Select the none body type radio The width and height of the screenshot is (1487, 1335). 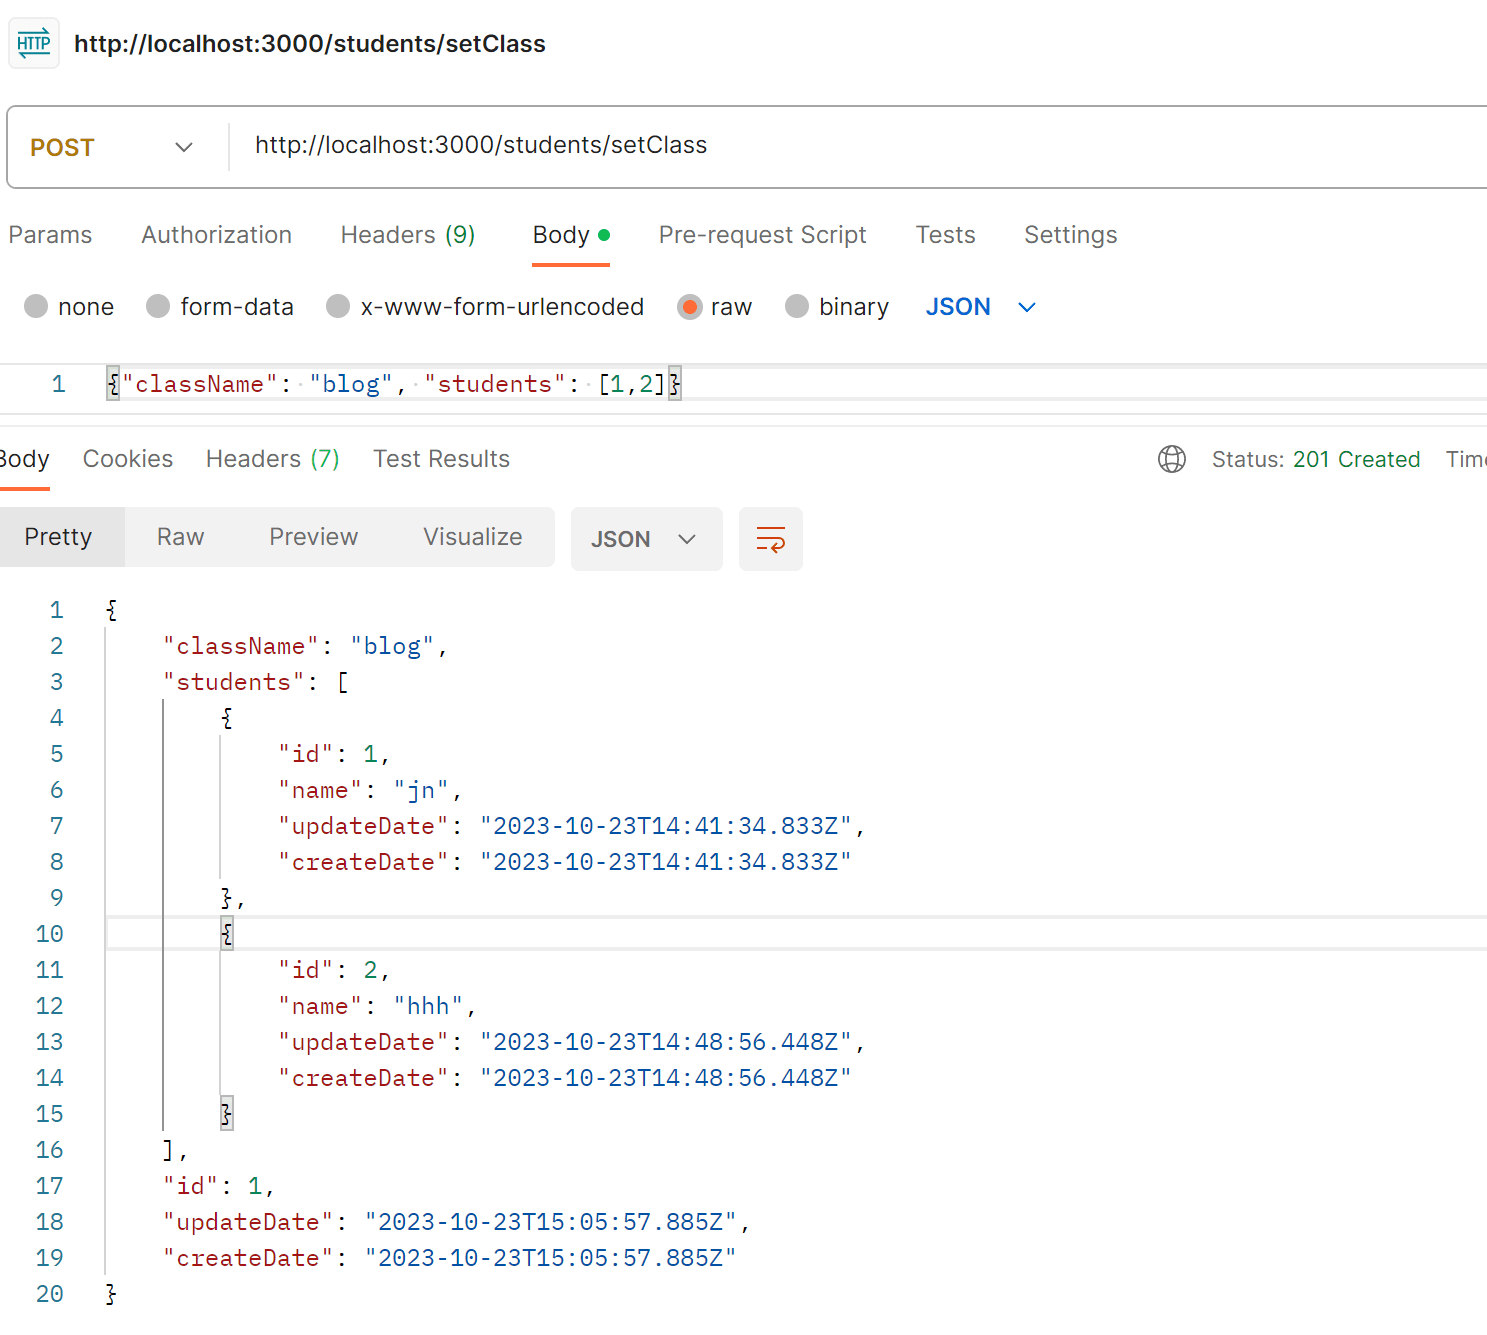37,306
